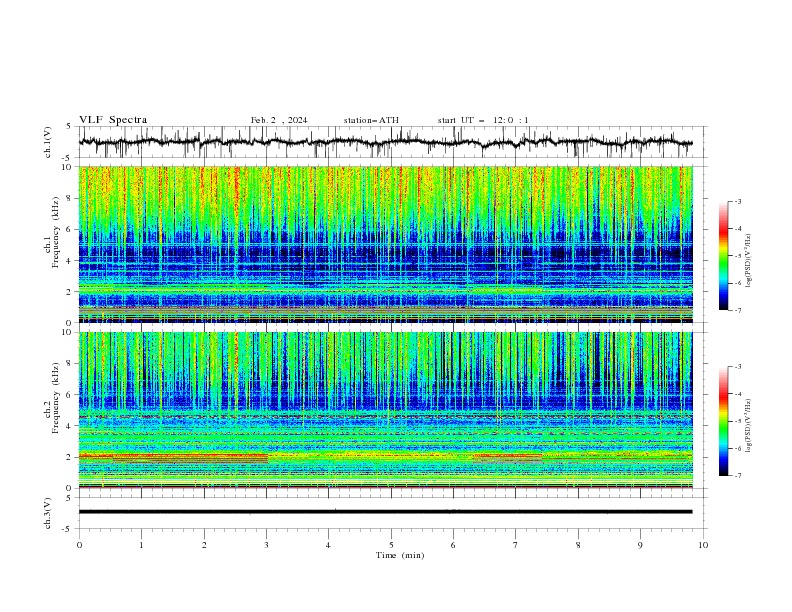The height and width of the screenshot is (612, 792).
Task: Click the time axis tick label "1"
Action: pos(141,545)
